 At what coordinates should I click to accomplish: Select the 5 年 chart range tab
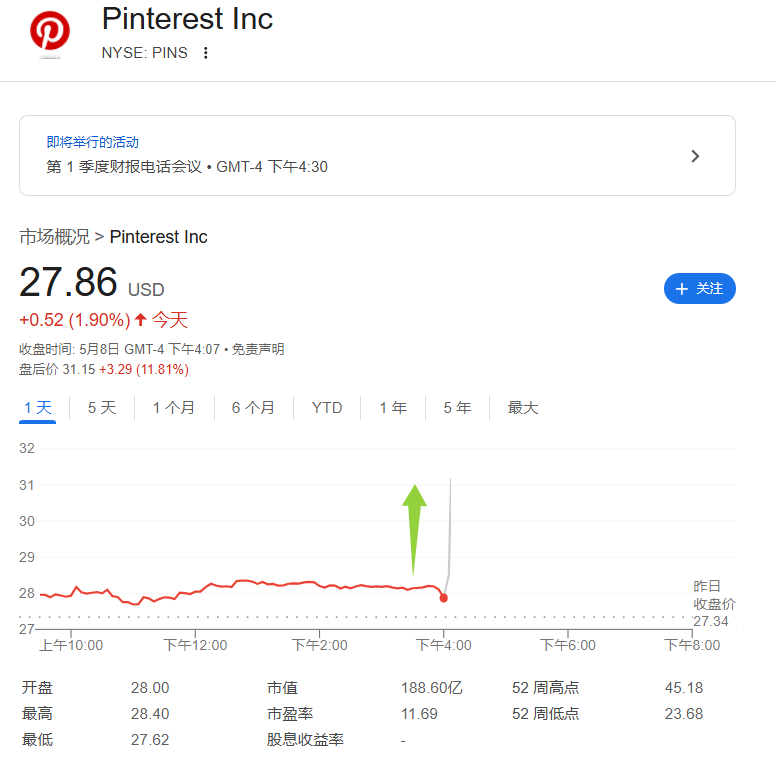(457, 408)
